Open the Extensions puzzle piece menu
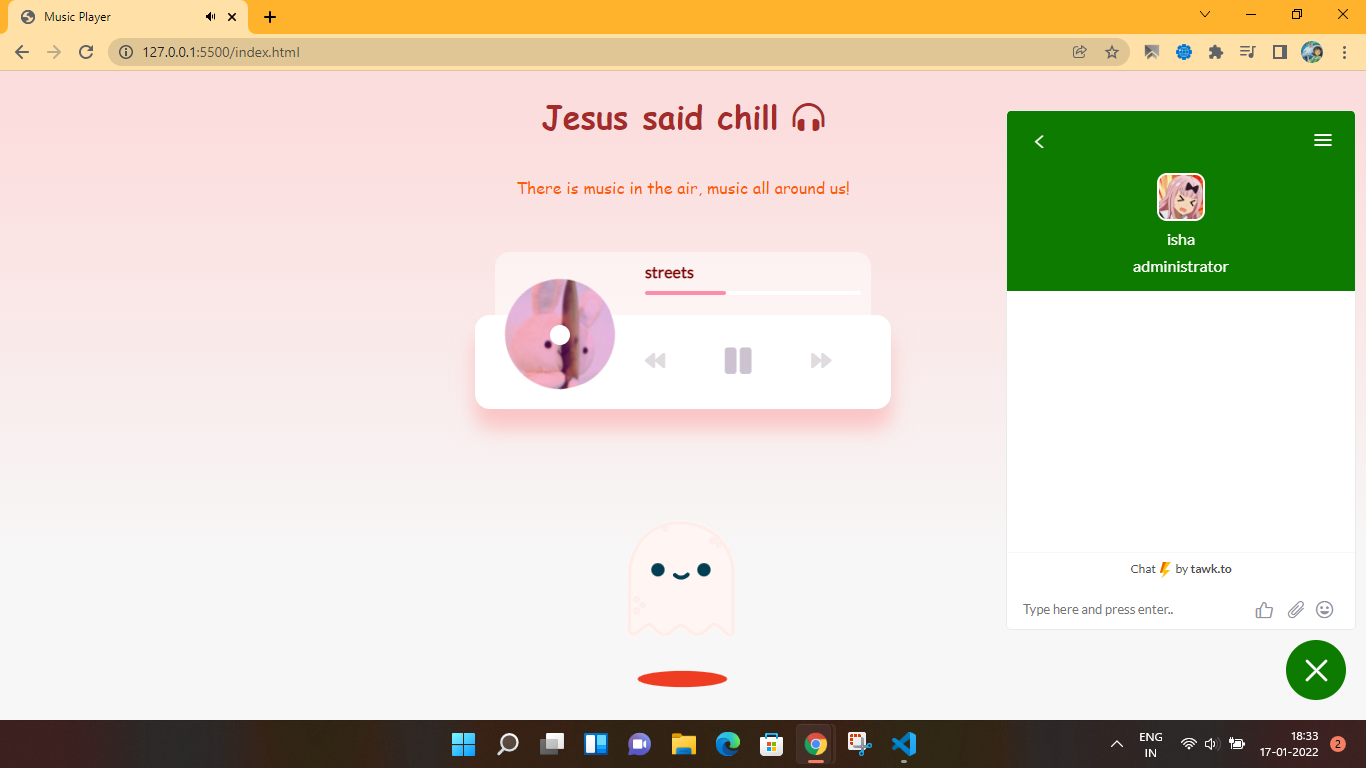Viewport: 1366px width, 768px height. (1216, 52)
